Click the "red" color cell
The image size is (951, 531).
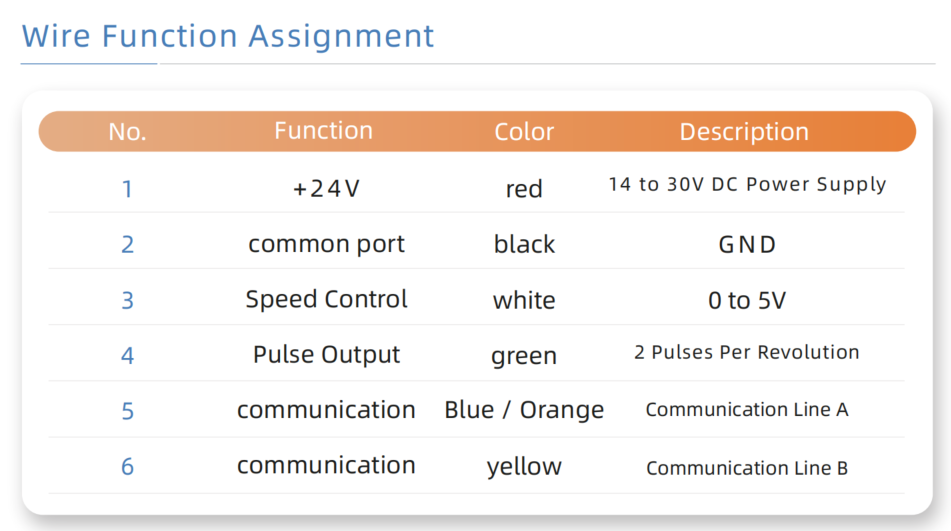524,189
